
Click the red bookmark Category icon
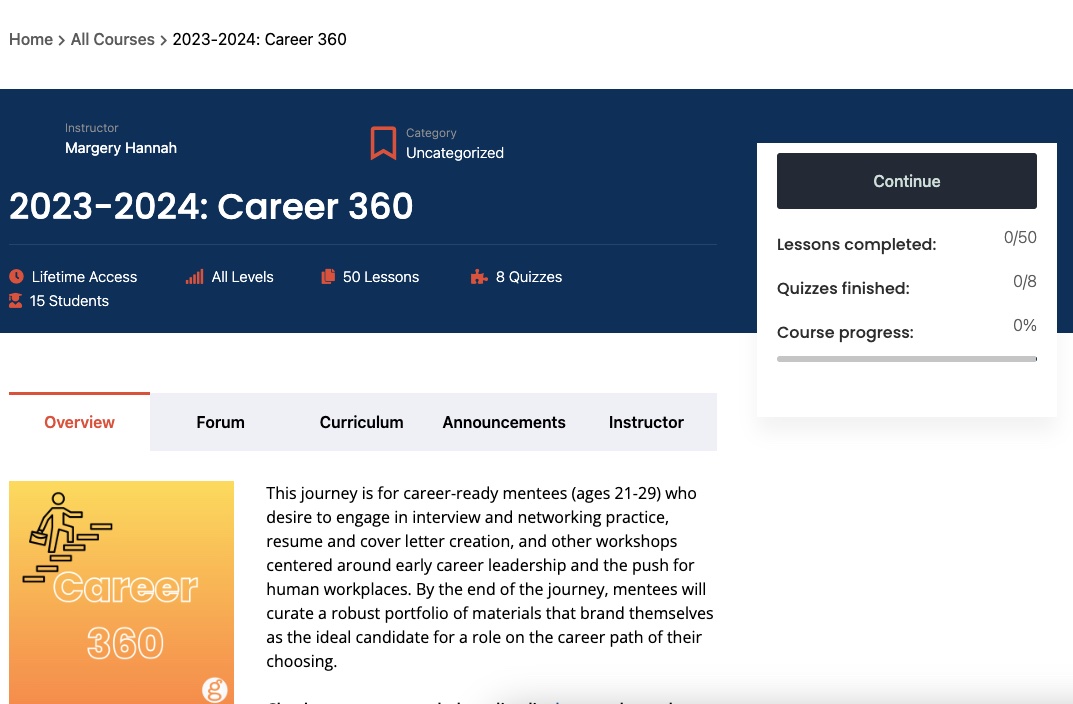(x=383, y=143)
